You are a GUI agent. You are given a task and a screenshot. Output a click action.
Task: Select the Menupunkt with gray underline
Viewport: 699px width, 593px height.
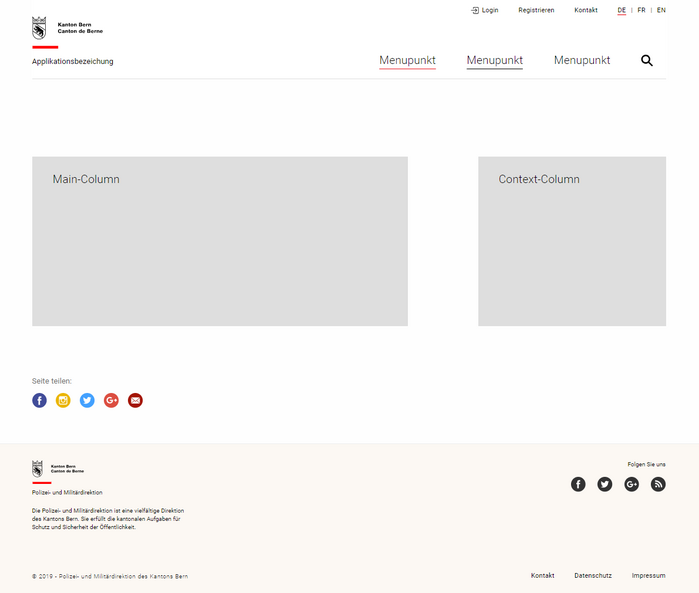coord(495,61)
